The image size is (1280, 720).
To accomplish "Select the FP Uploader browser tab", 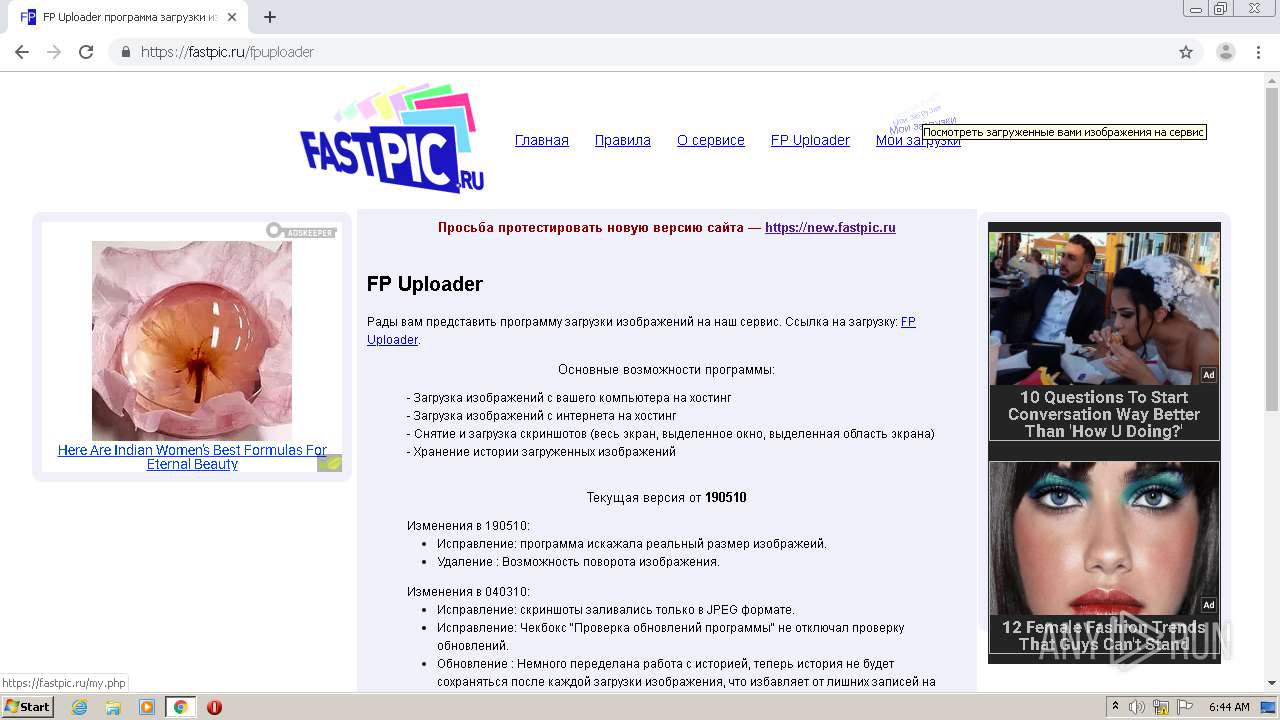I will pyautogui.click(x=128, y=17).
